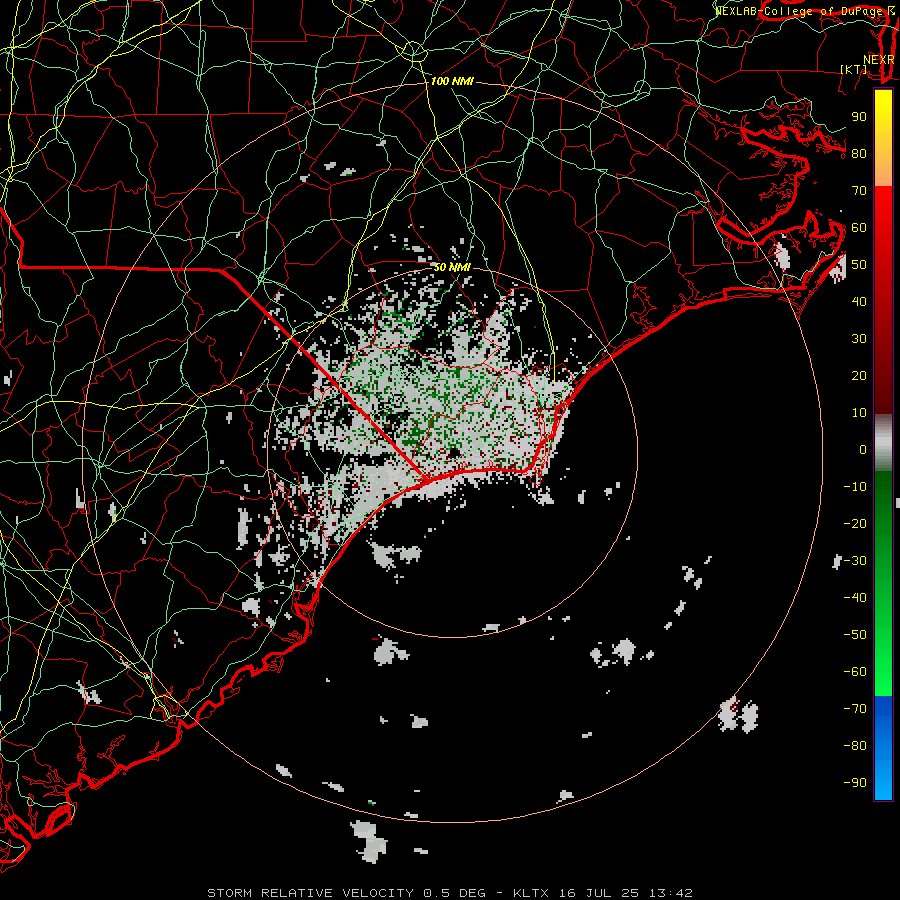Click the [KT] units label
The image size is (900, 900).
[x=854, y=69]
